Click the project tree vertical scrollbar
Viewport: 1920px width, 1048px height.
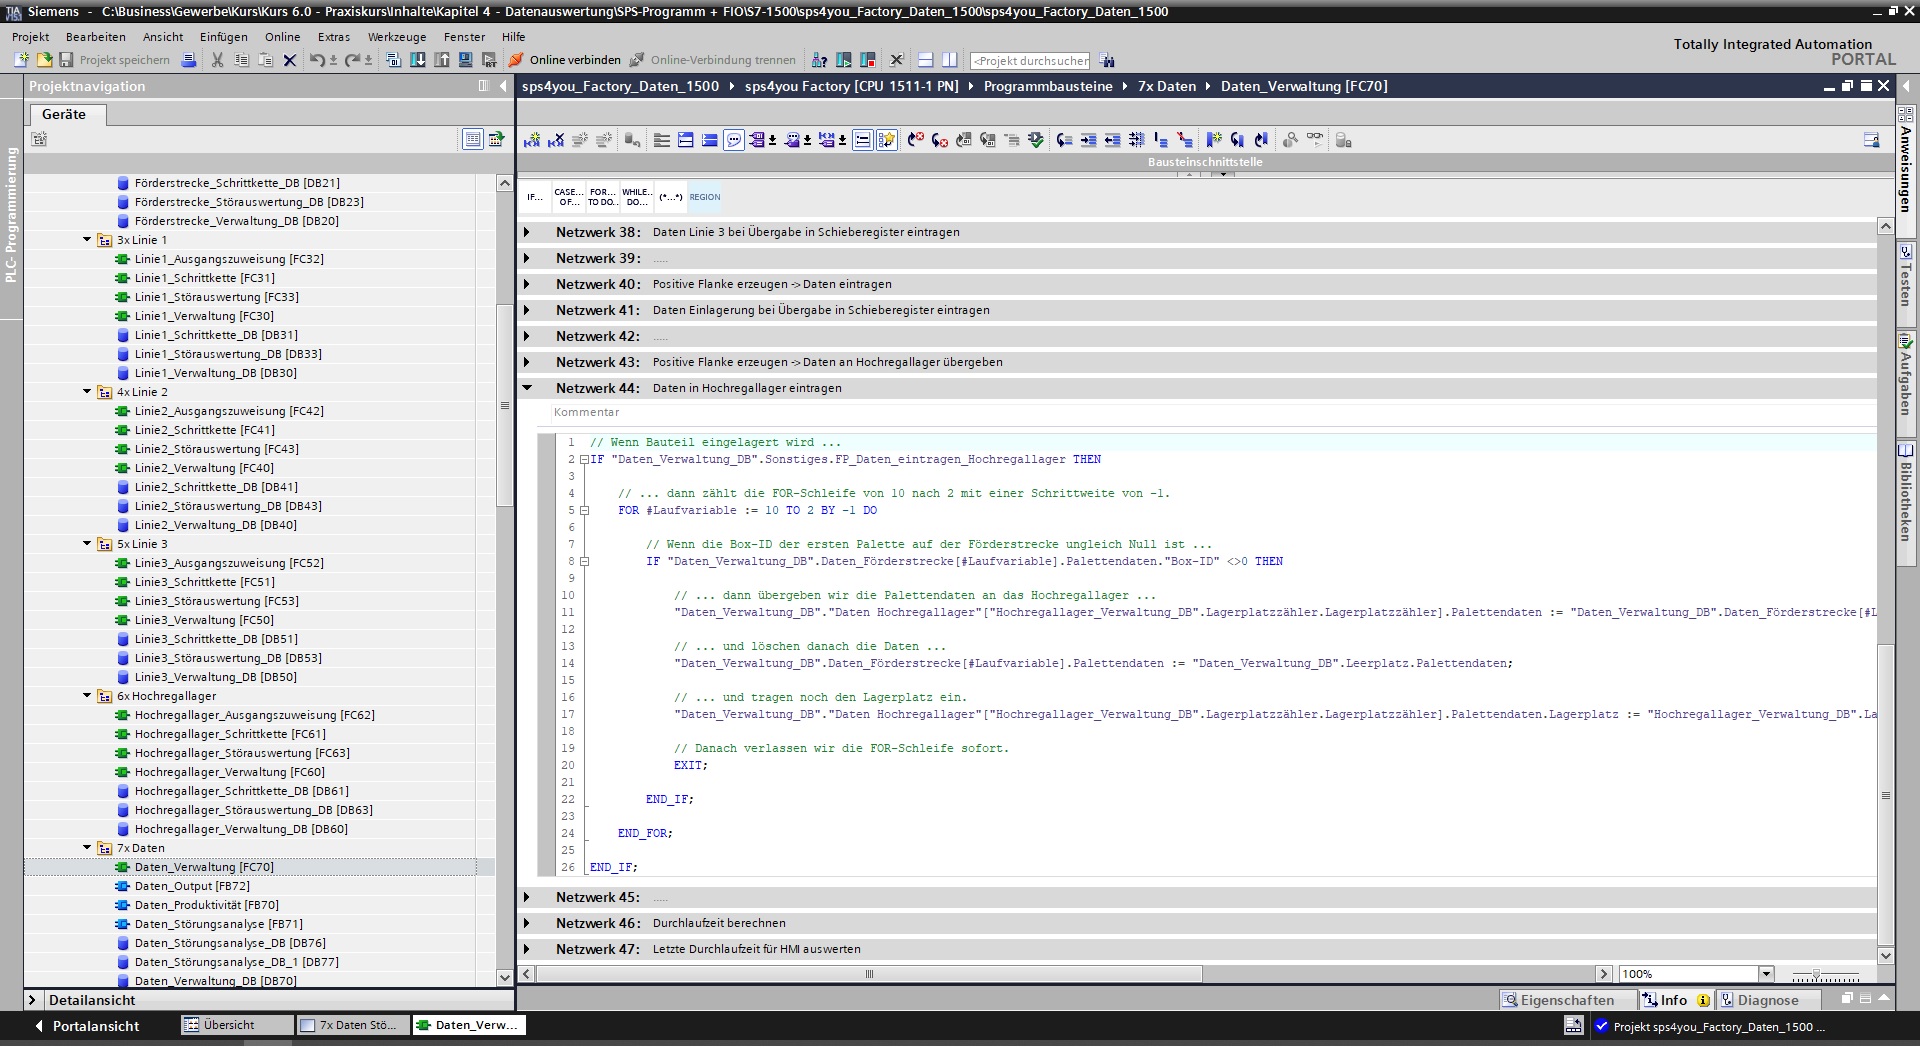(x=504, y=405)
